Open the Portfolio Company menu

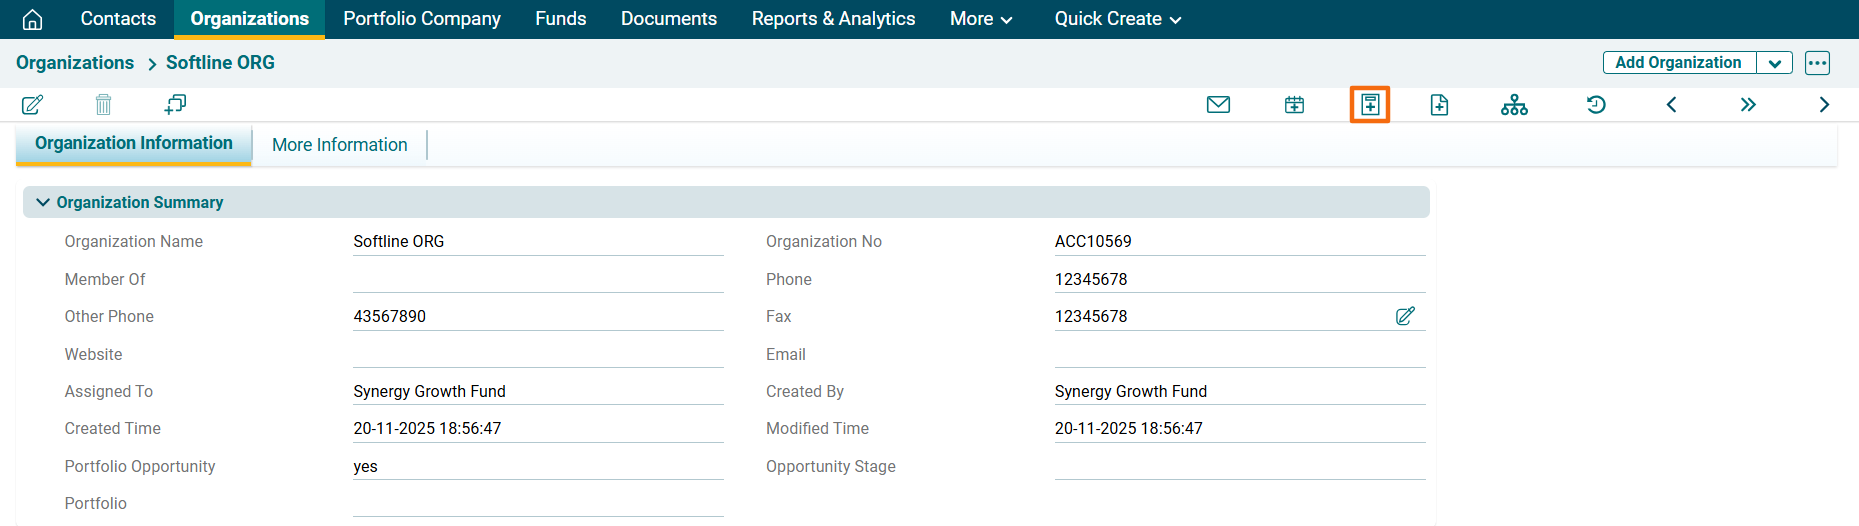[x=421, y=19]
